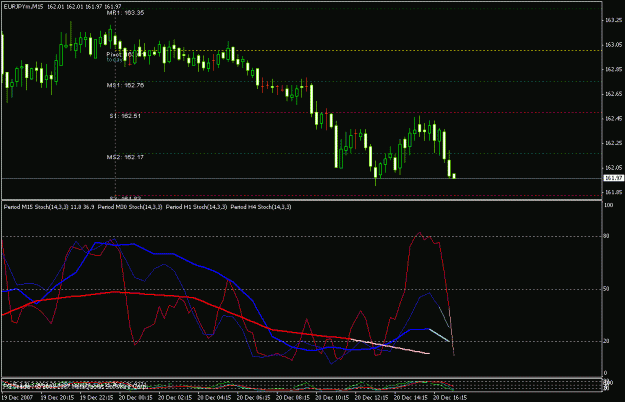Click the 20 Dec 12:15 time label
This screenshot has height=402, width=625.
click(x=371, y=398)
